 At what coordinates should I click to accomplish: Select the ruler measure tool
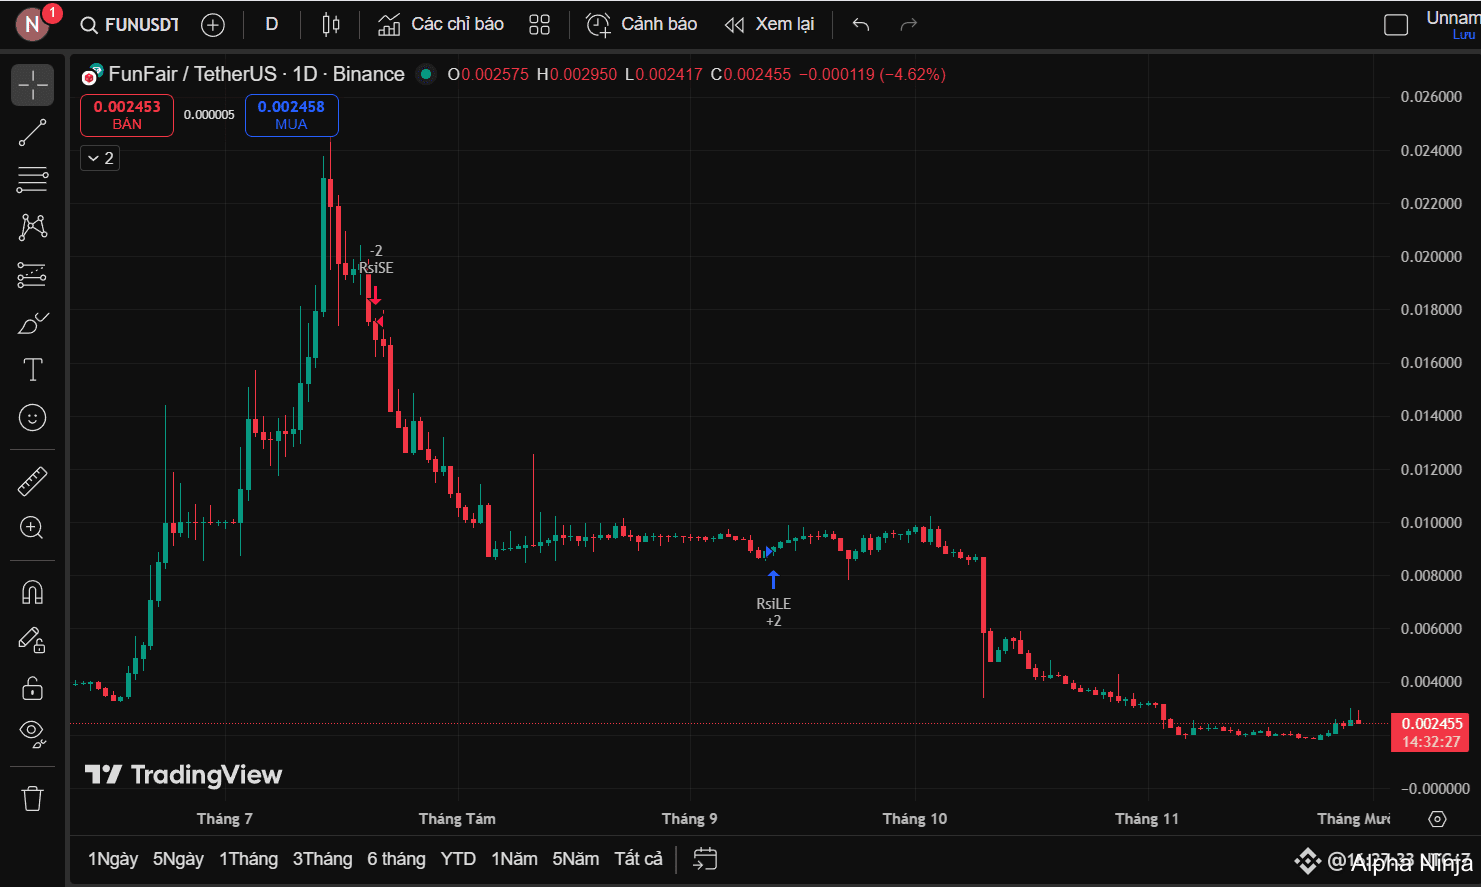click(x=33, y=481)
